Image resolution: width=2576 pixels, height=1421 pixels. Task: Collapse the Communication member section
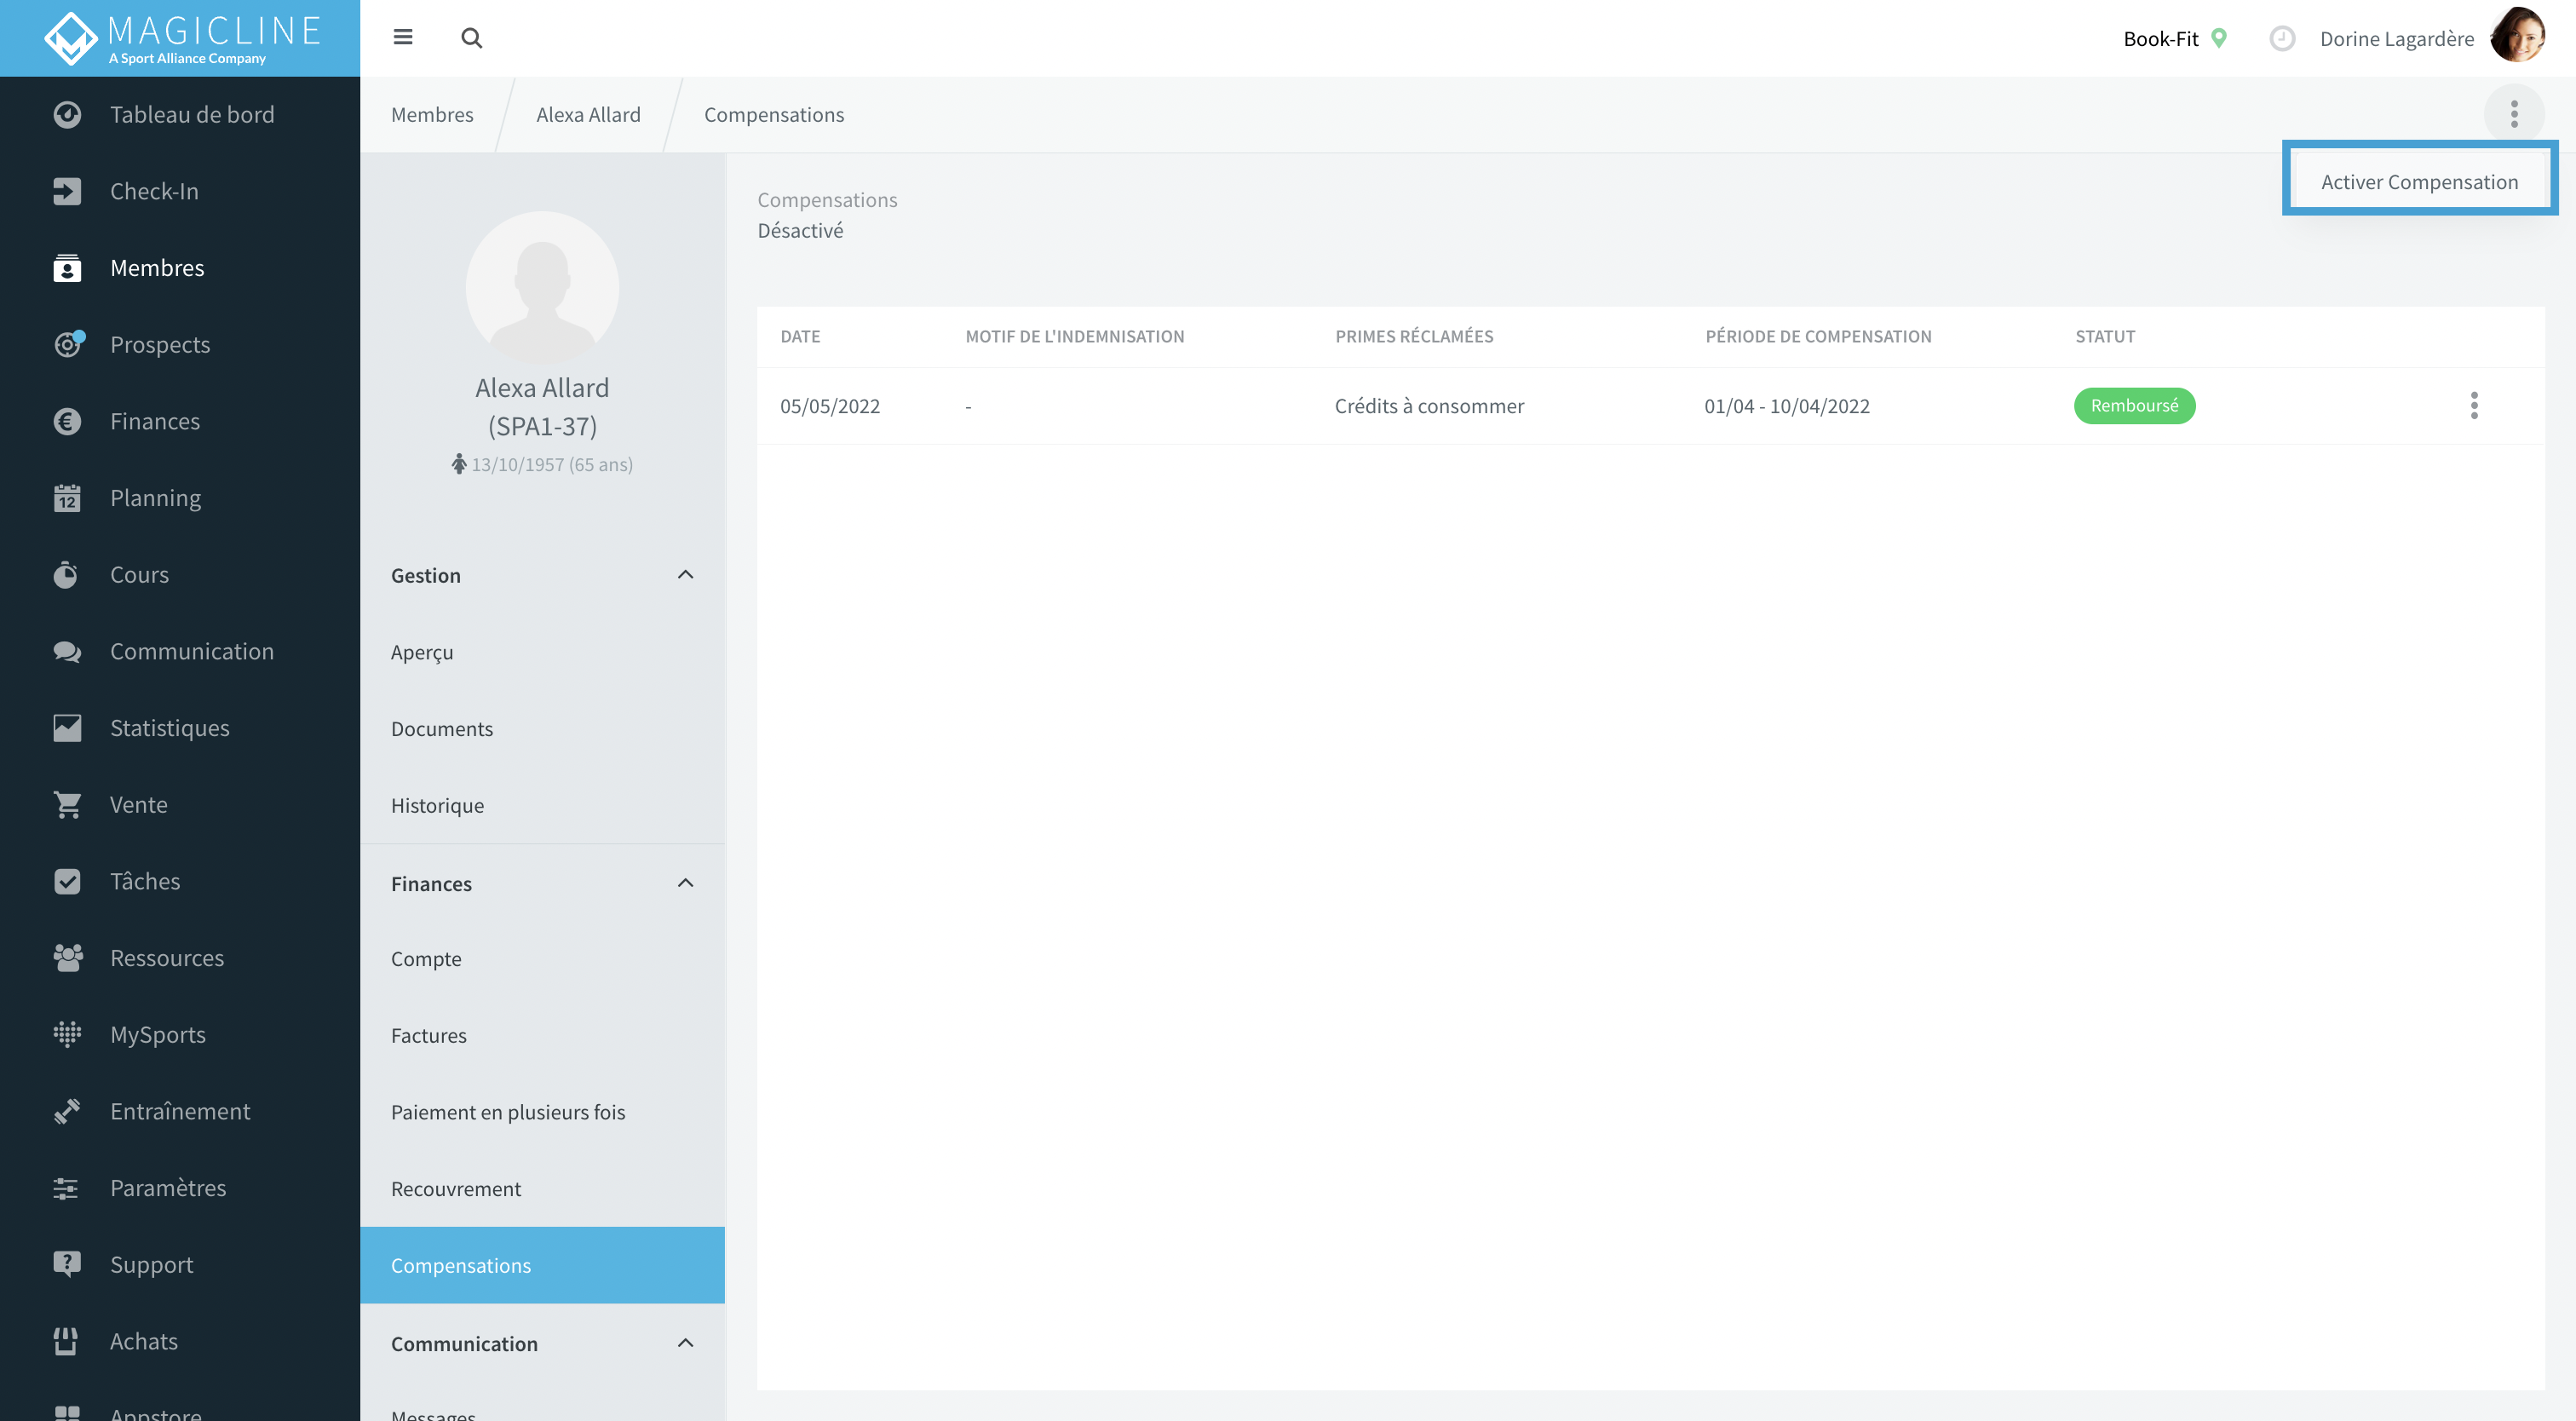(685, 1343)
